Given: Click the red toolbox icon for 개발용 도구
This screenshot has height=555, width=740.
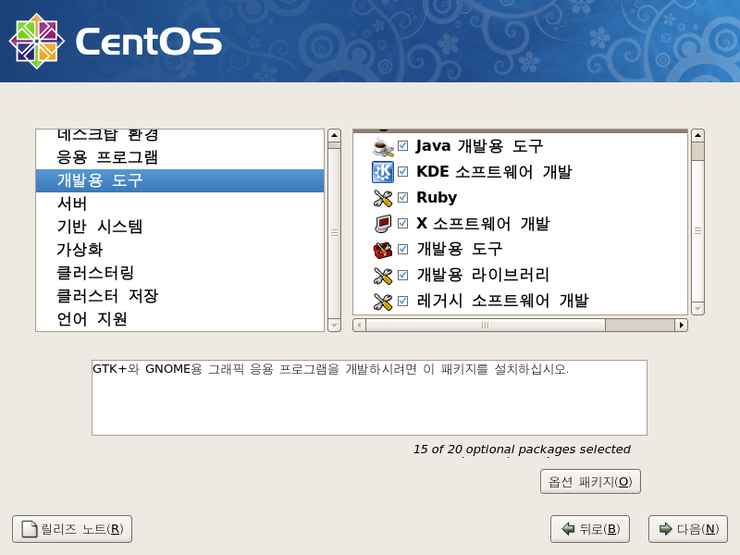Looking at the screenshot, I should coord(383,249).
